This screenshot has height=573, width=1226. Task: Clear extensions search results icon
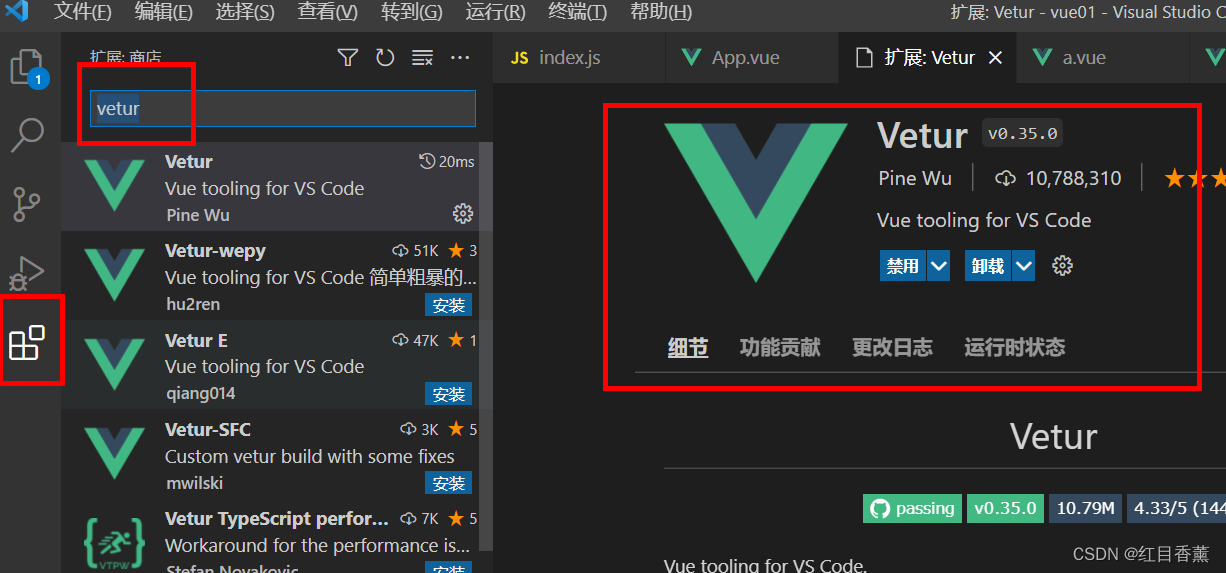422,58
